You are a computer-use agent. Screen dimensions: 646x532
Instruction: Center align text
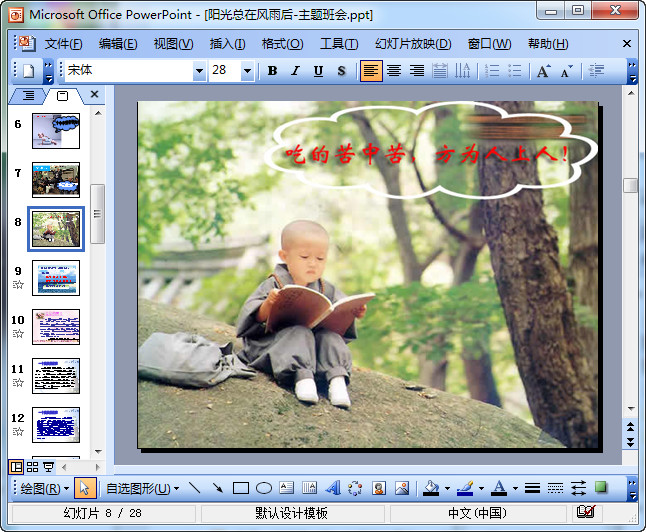tap(394, 71)
